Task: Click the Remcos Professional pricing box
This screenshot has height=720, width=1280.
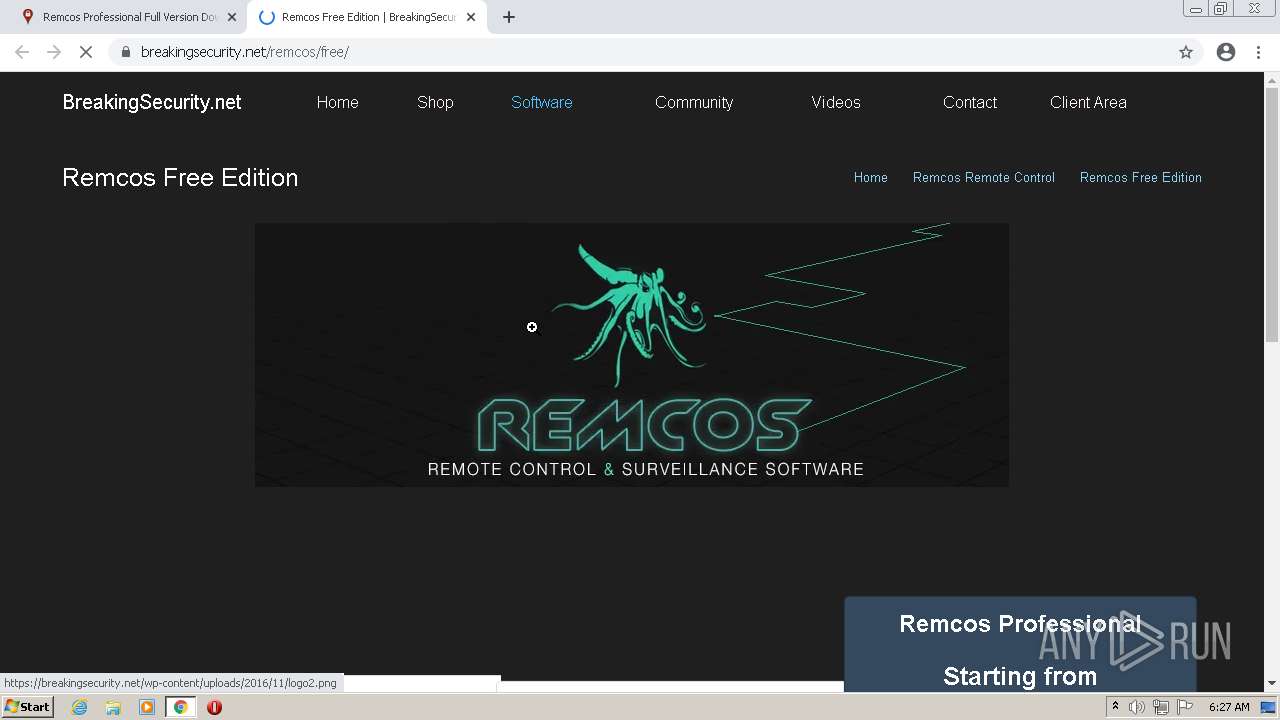Action: [x=1020, y=645]
